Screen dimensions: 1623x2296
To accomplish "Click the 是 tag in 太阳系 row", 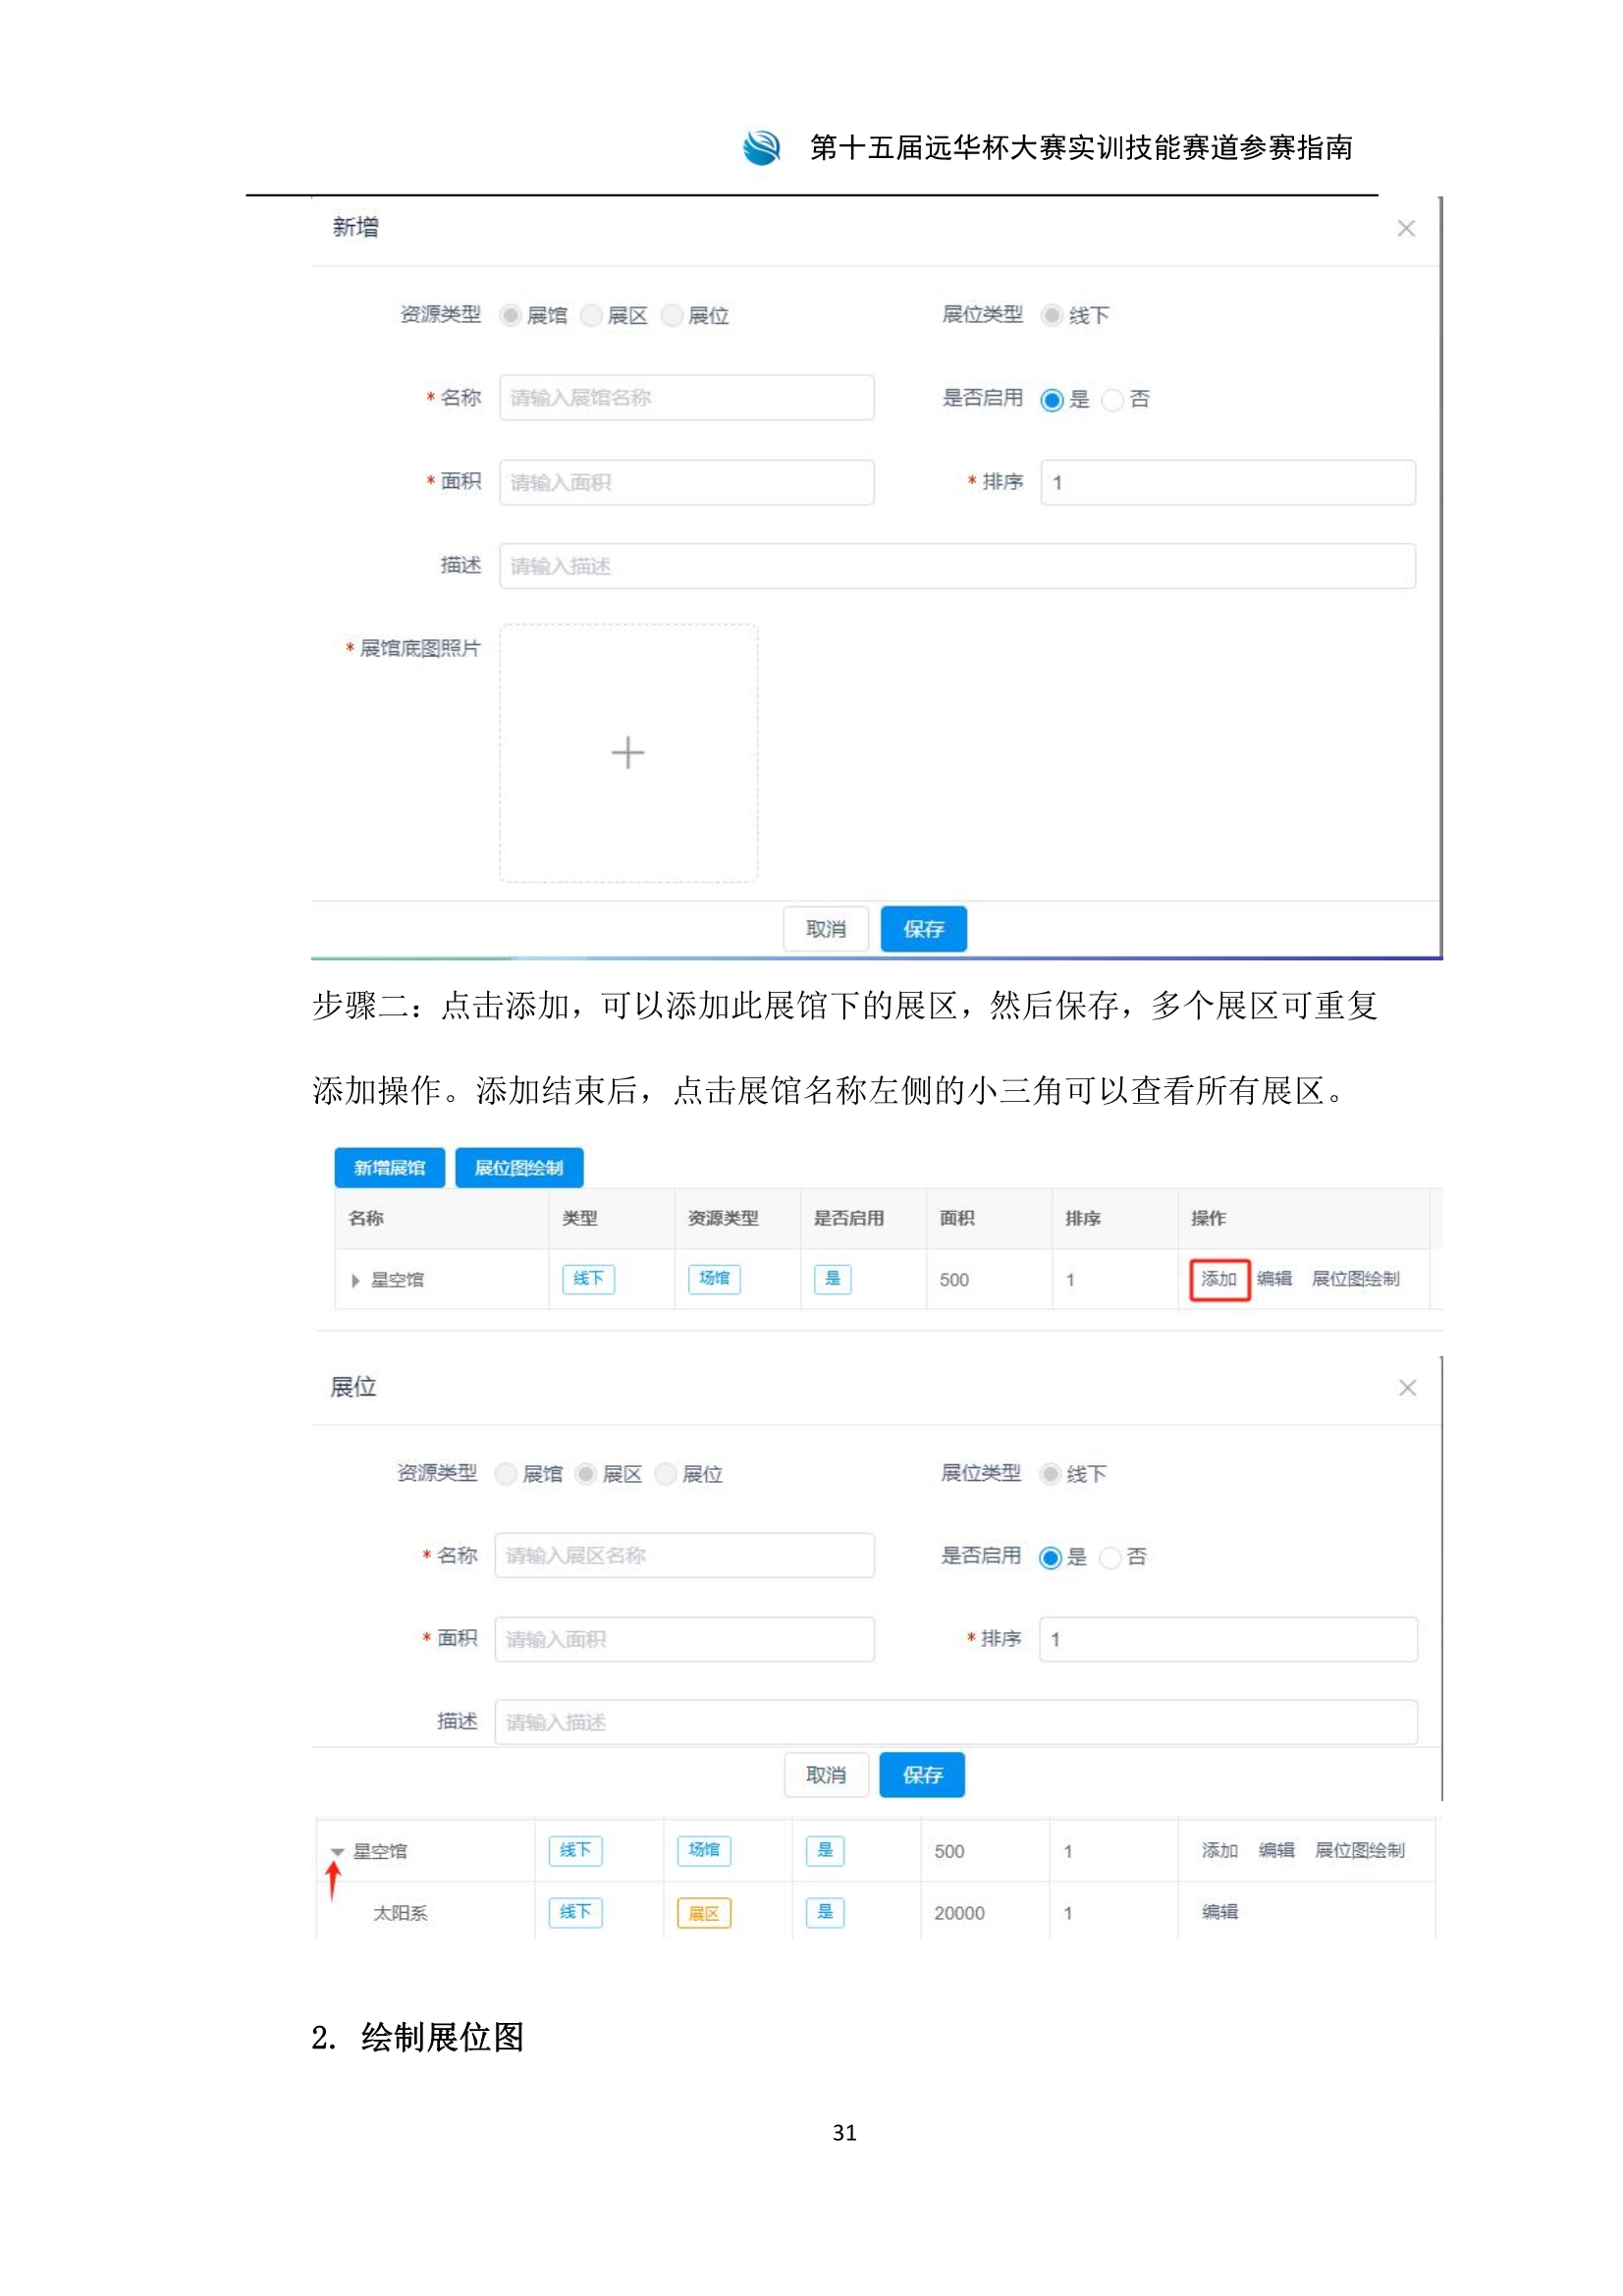I will (x=825, y=1913).
